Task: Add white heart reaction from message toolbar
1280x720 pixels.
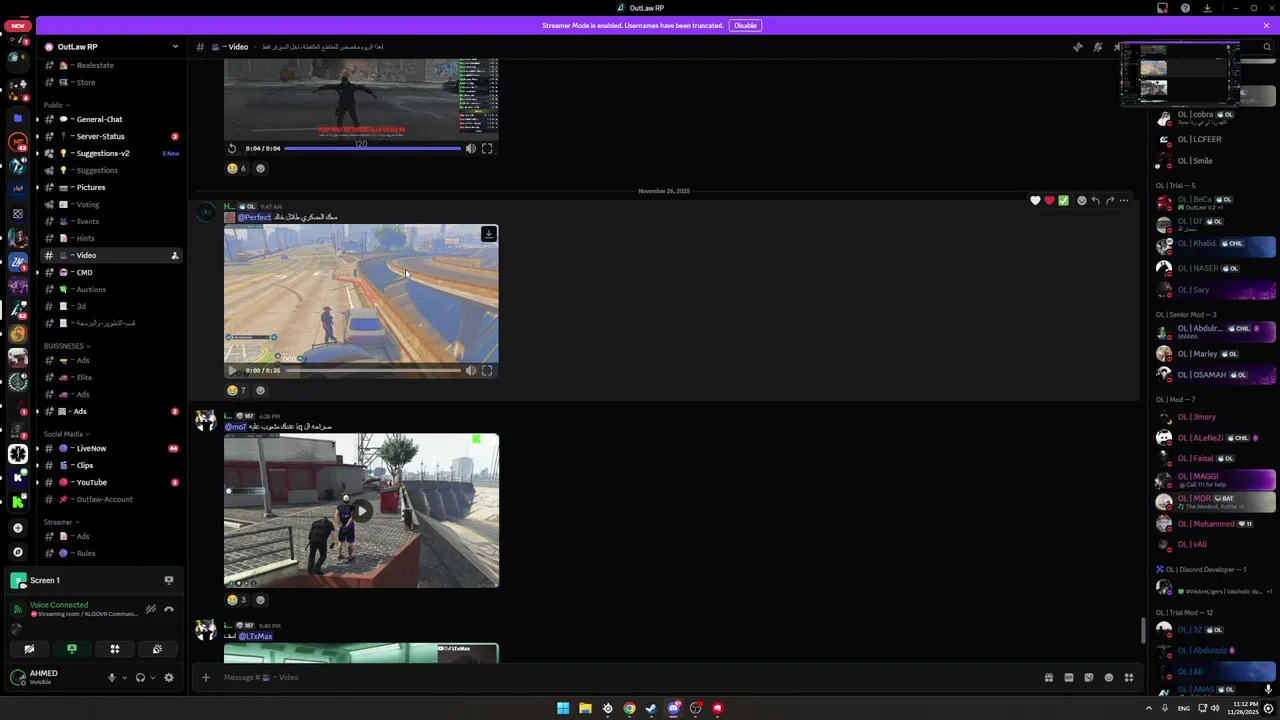Action: tap(1035, 200)
